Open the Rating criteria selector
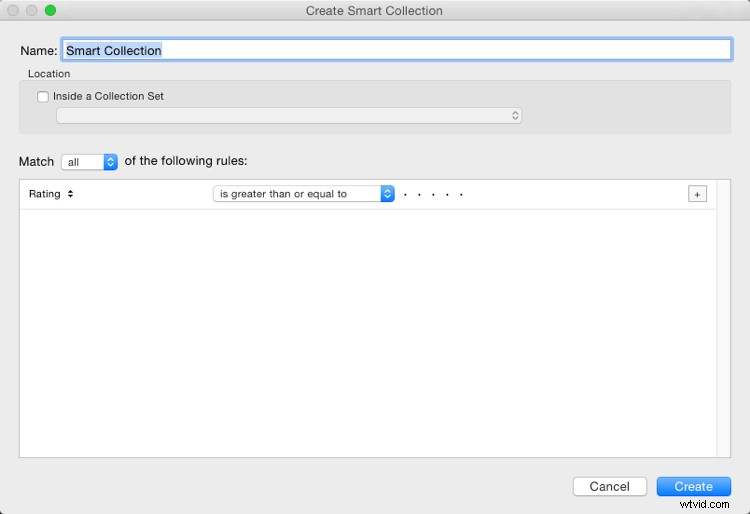 tap(51, 194)
